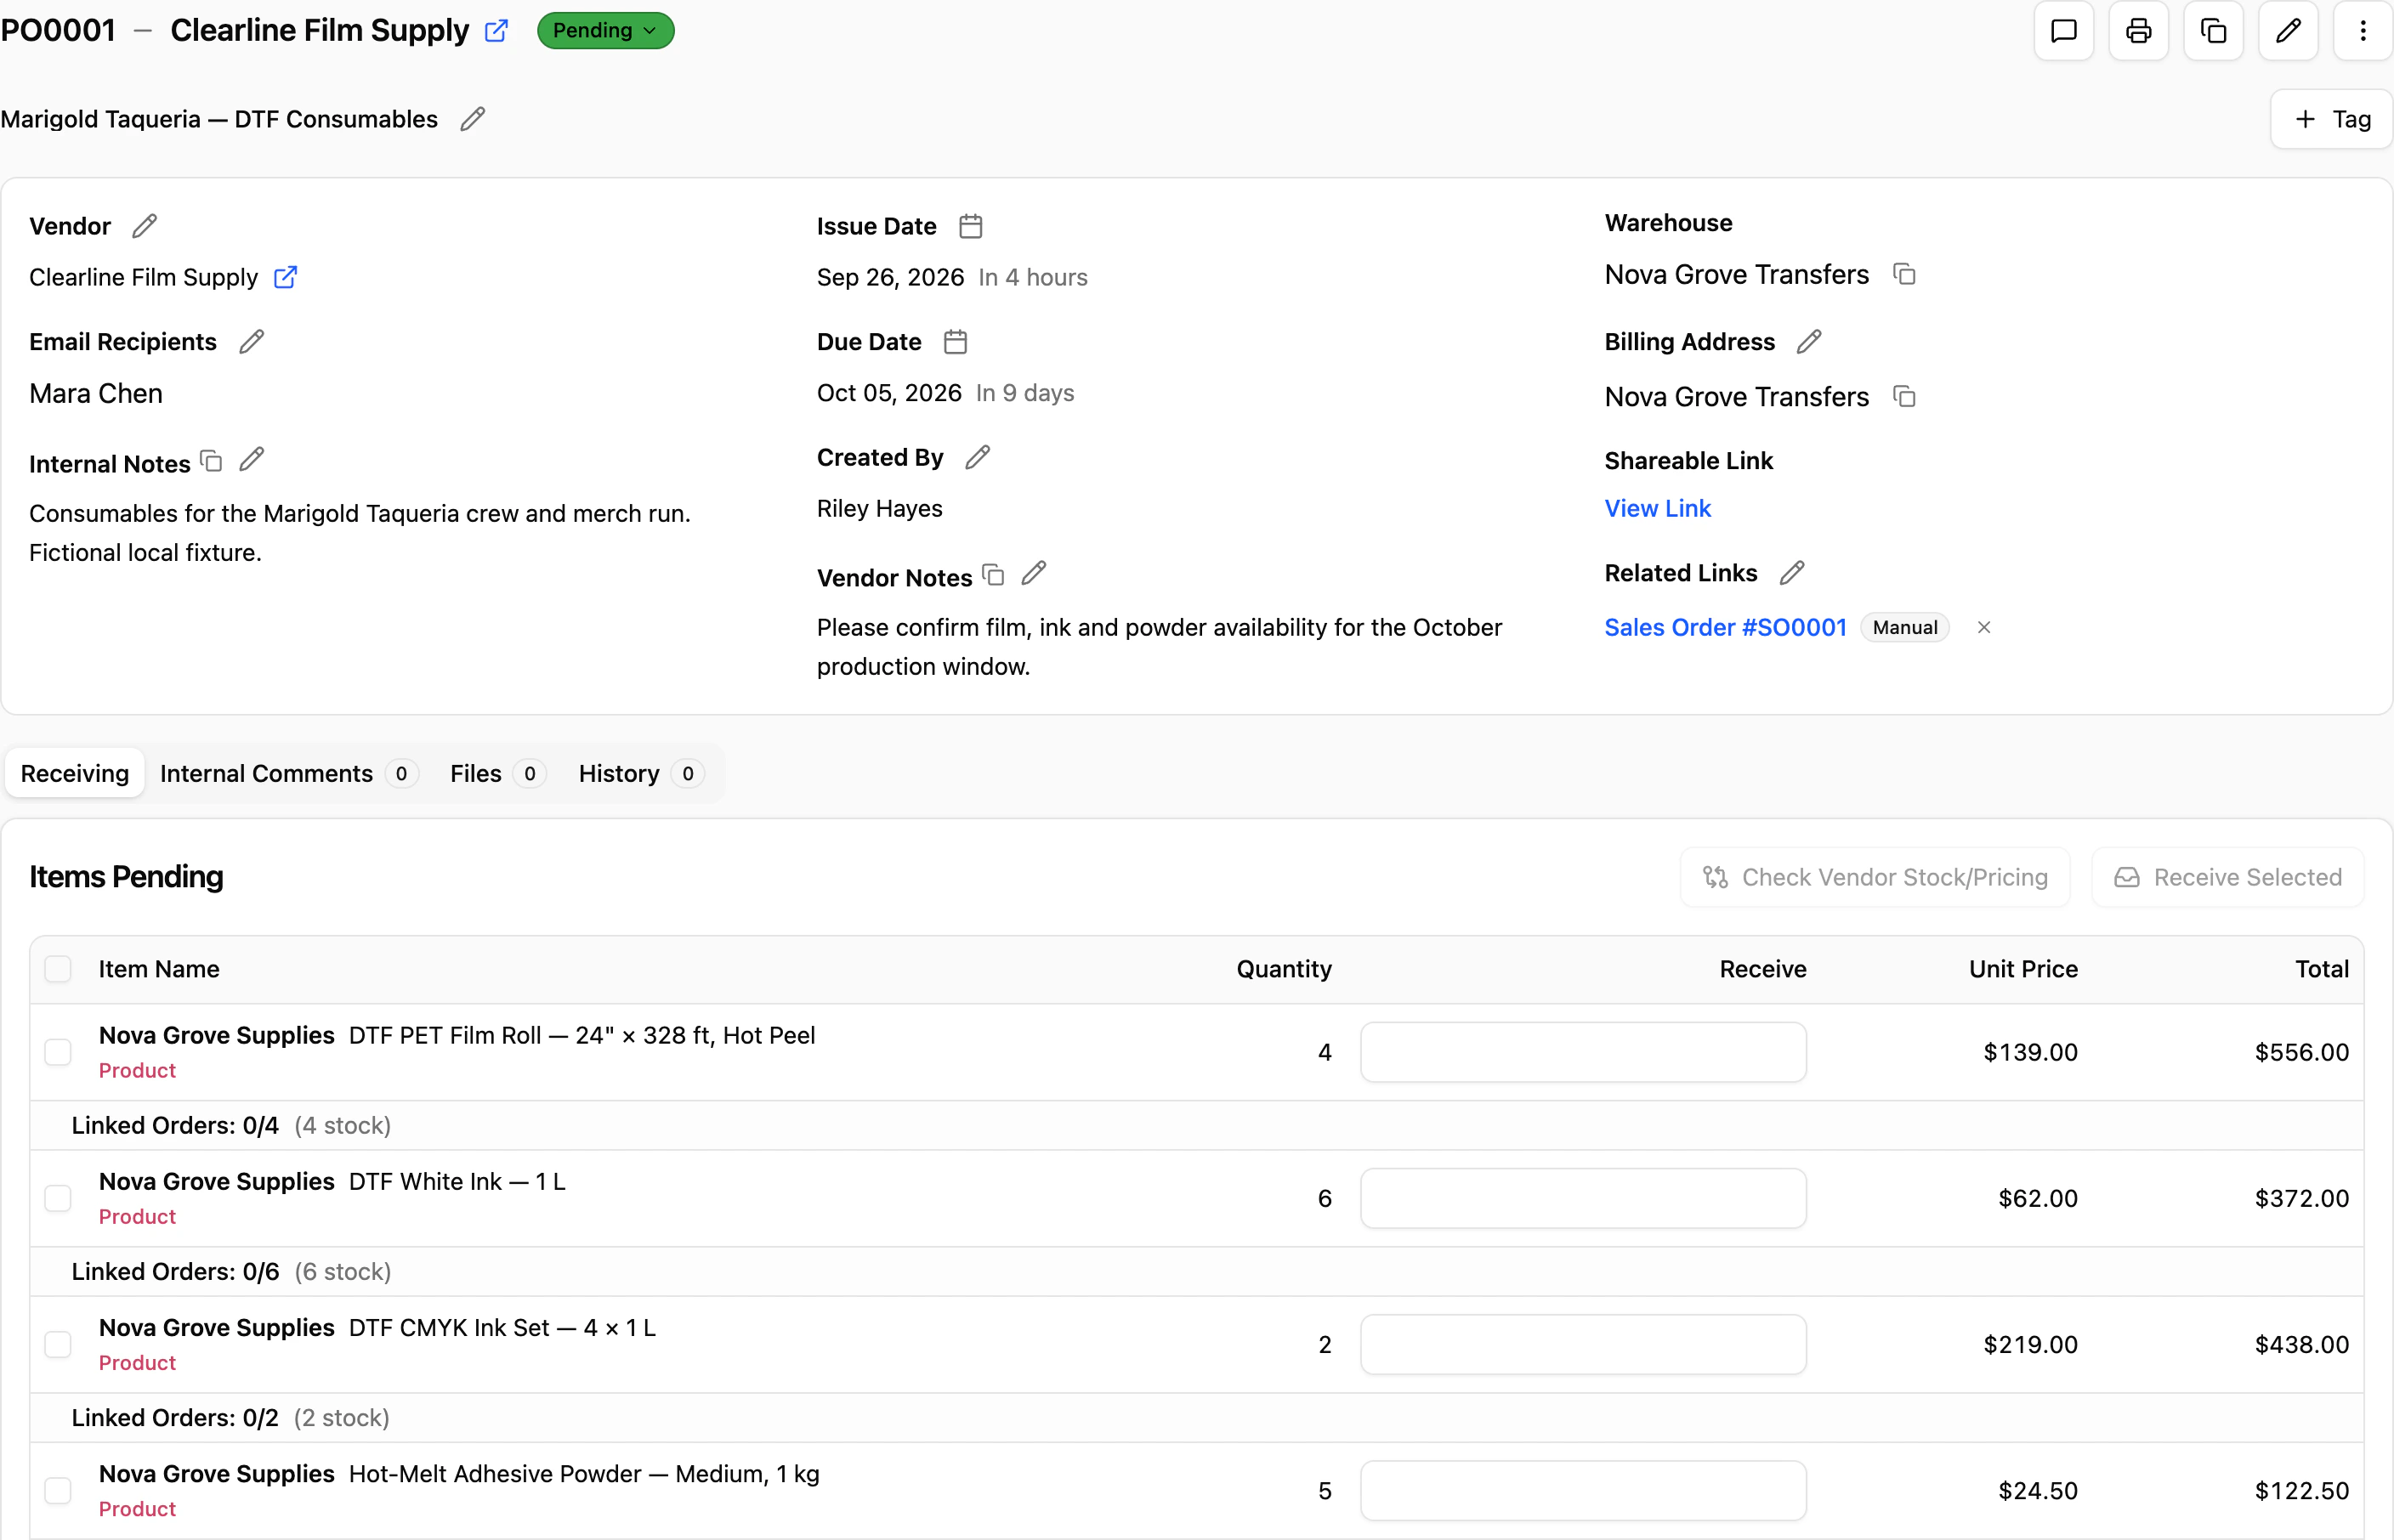Copy the Vendor Notes text
2394x1540 pixels.
[993, 575]
